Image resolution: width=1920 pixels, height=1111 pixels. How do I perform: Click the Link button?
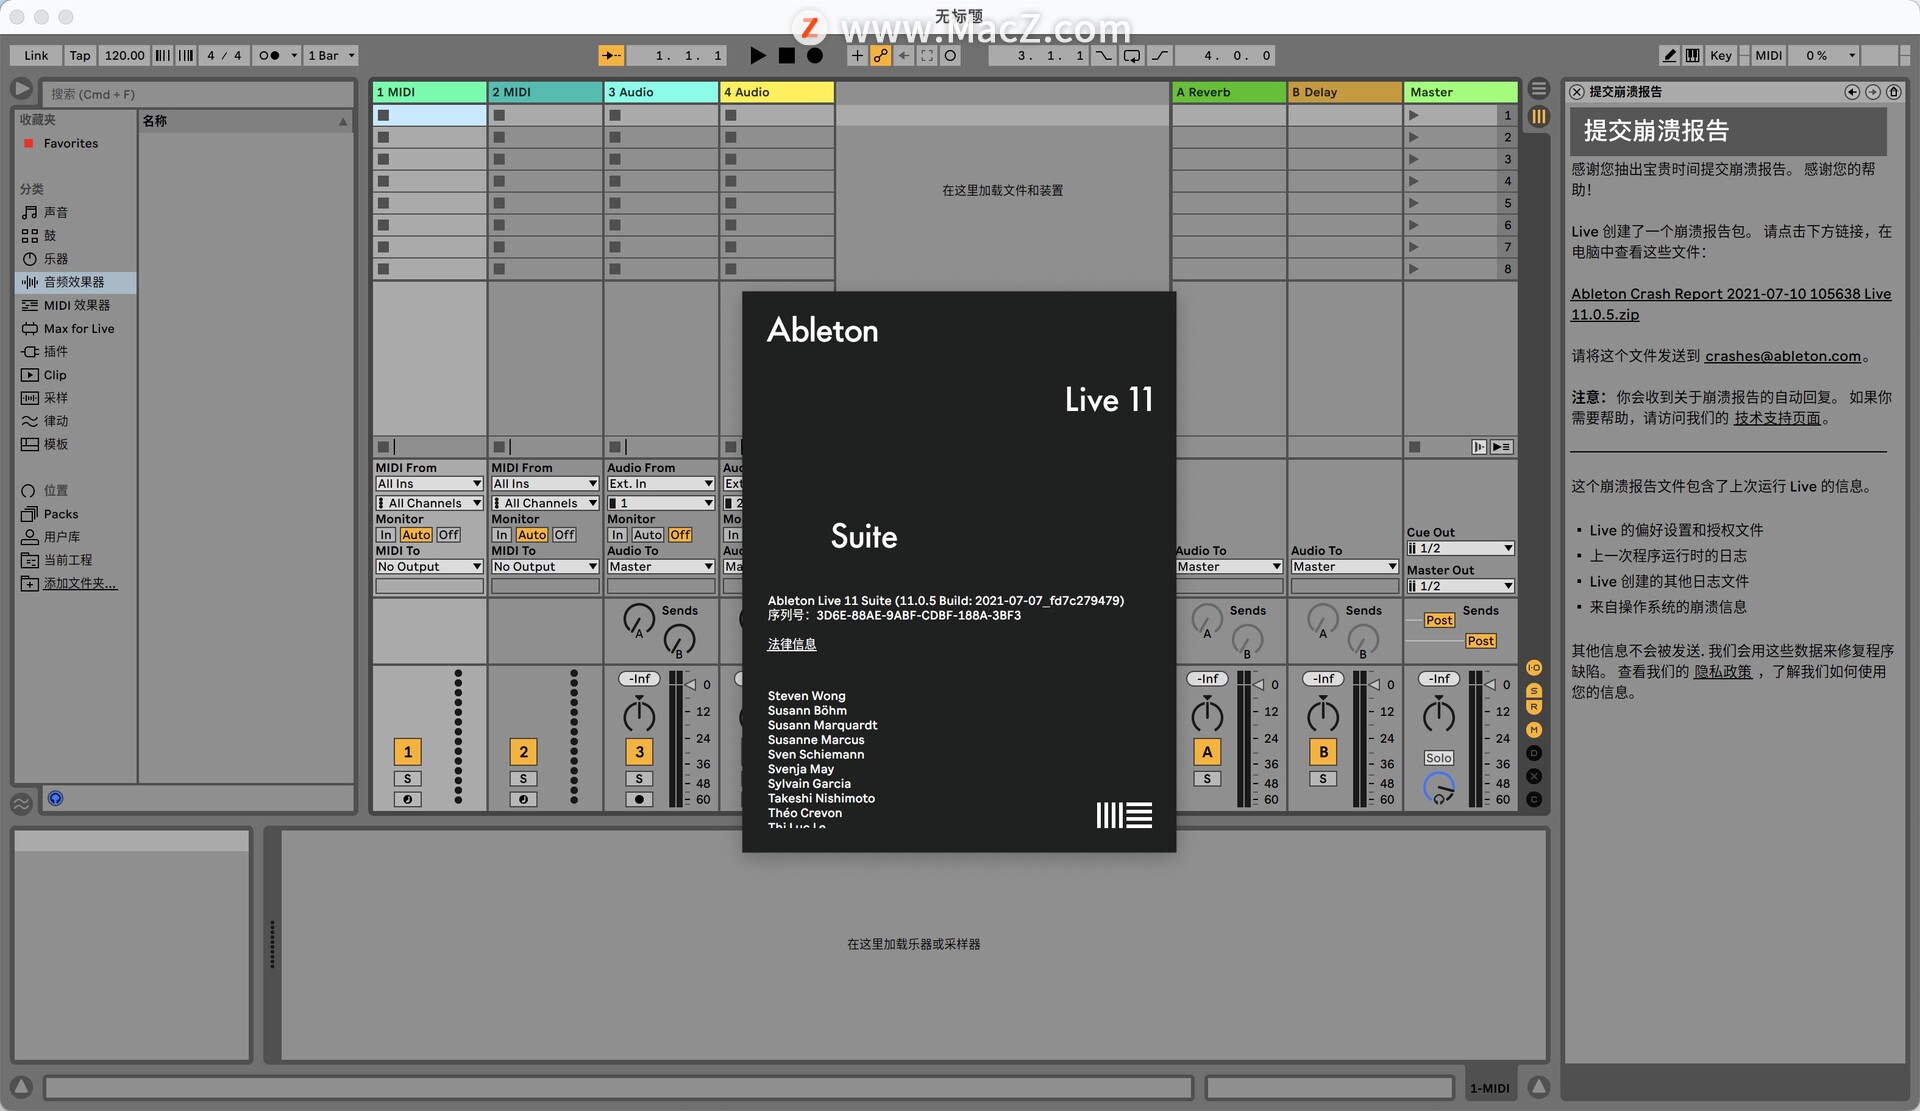[36, 56]
